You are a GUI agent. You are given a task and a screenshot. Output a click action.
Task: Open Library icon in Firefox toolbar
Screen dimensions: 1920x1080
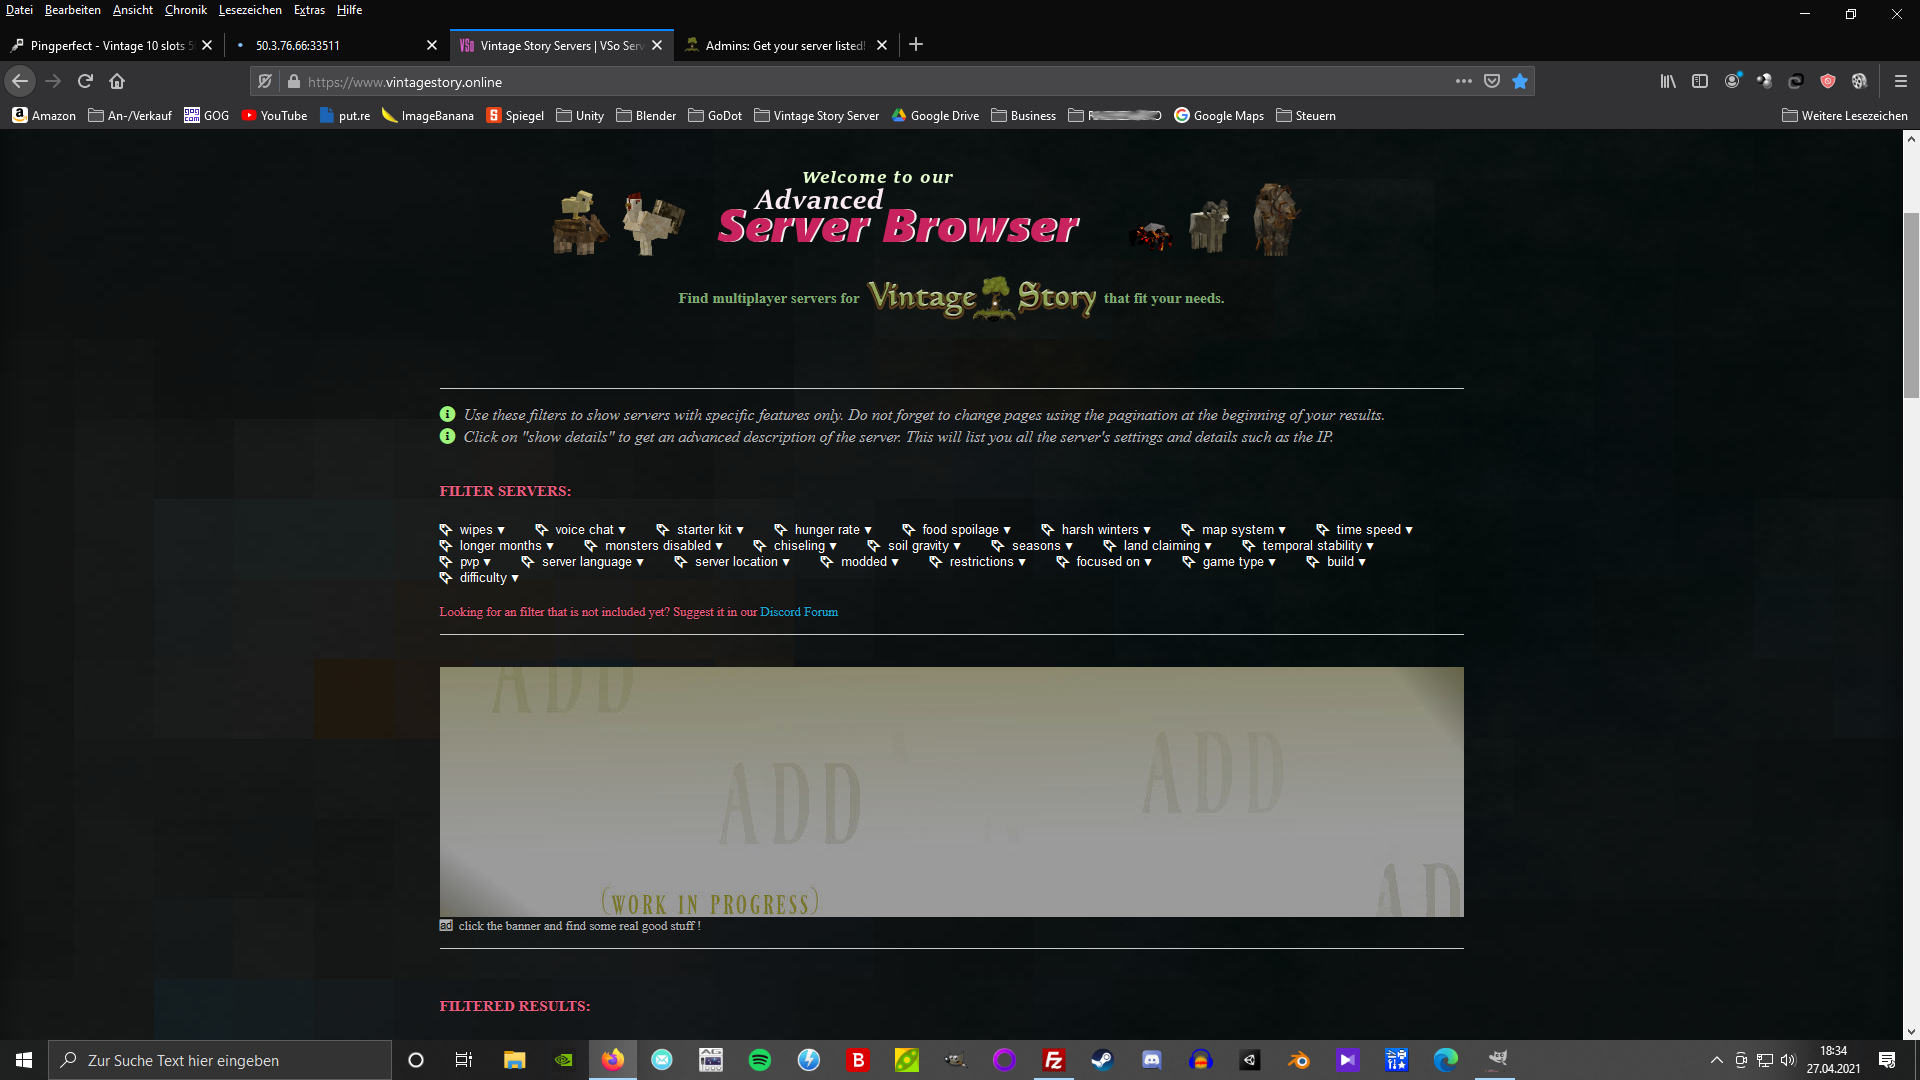[1668, 81]
